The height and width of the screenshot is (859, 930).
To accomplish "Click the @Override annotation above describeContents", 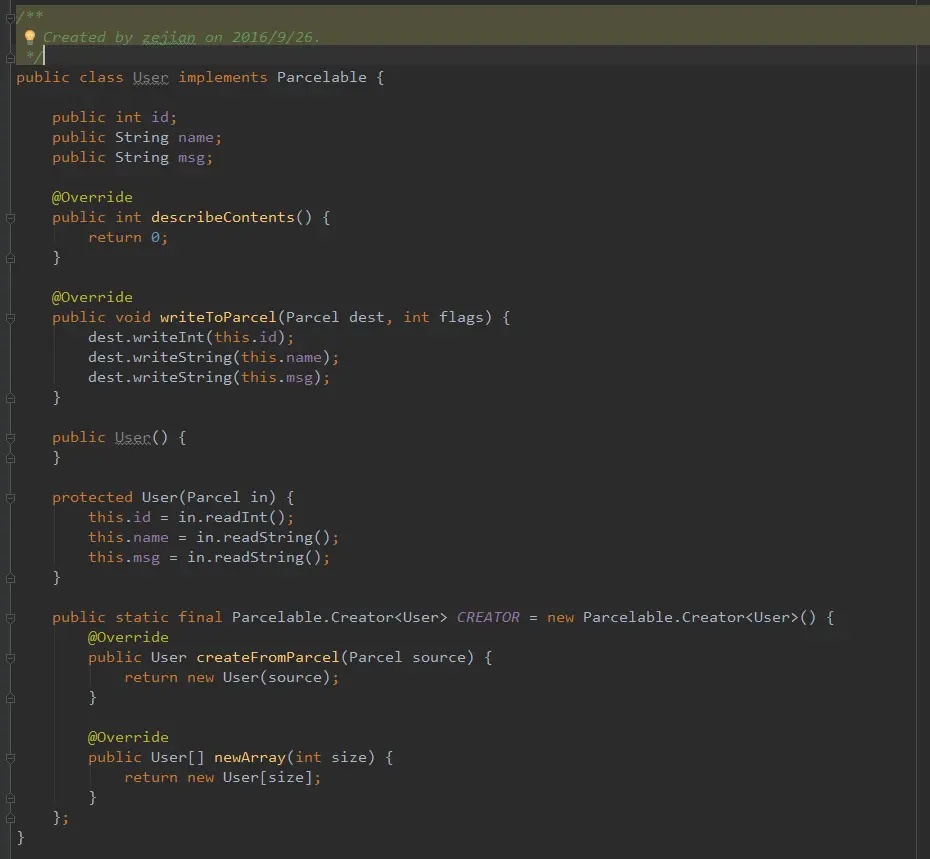I will pyautogui.click(x=93, y=198).
